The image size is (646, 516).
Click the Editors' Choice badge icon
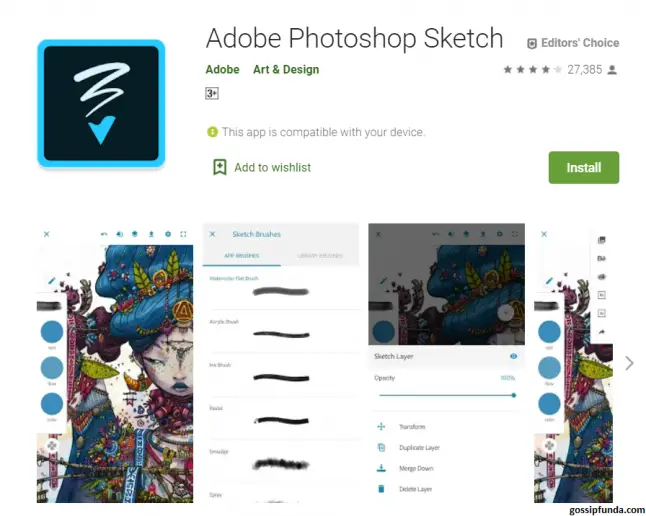pos(532,43)
